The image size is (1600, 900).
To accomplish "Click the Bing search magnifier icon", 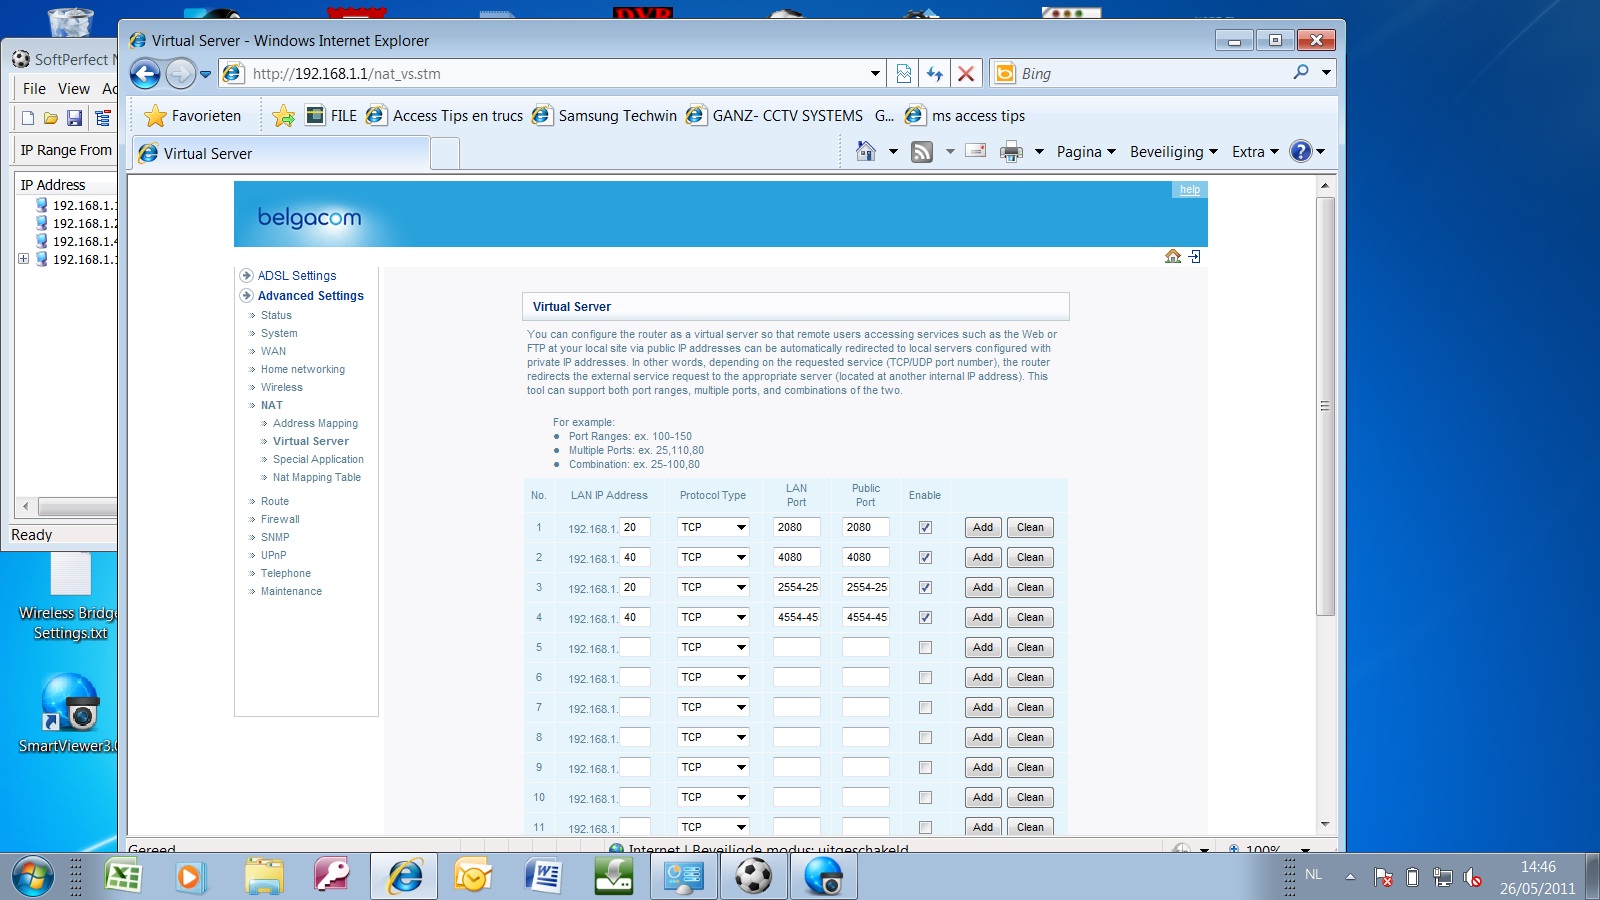I will [x=1301, y=72].
